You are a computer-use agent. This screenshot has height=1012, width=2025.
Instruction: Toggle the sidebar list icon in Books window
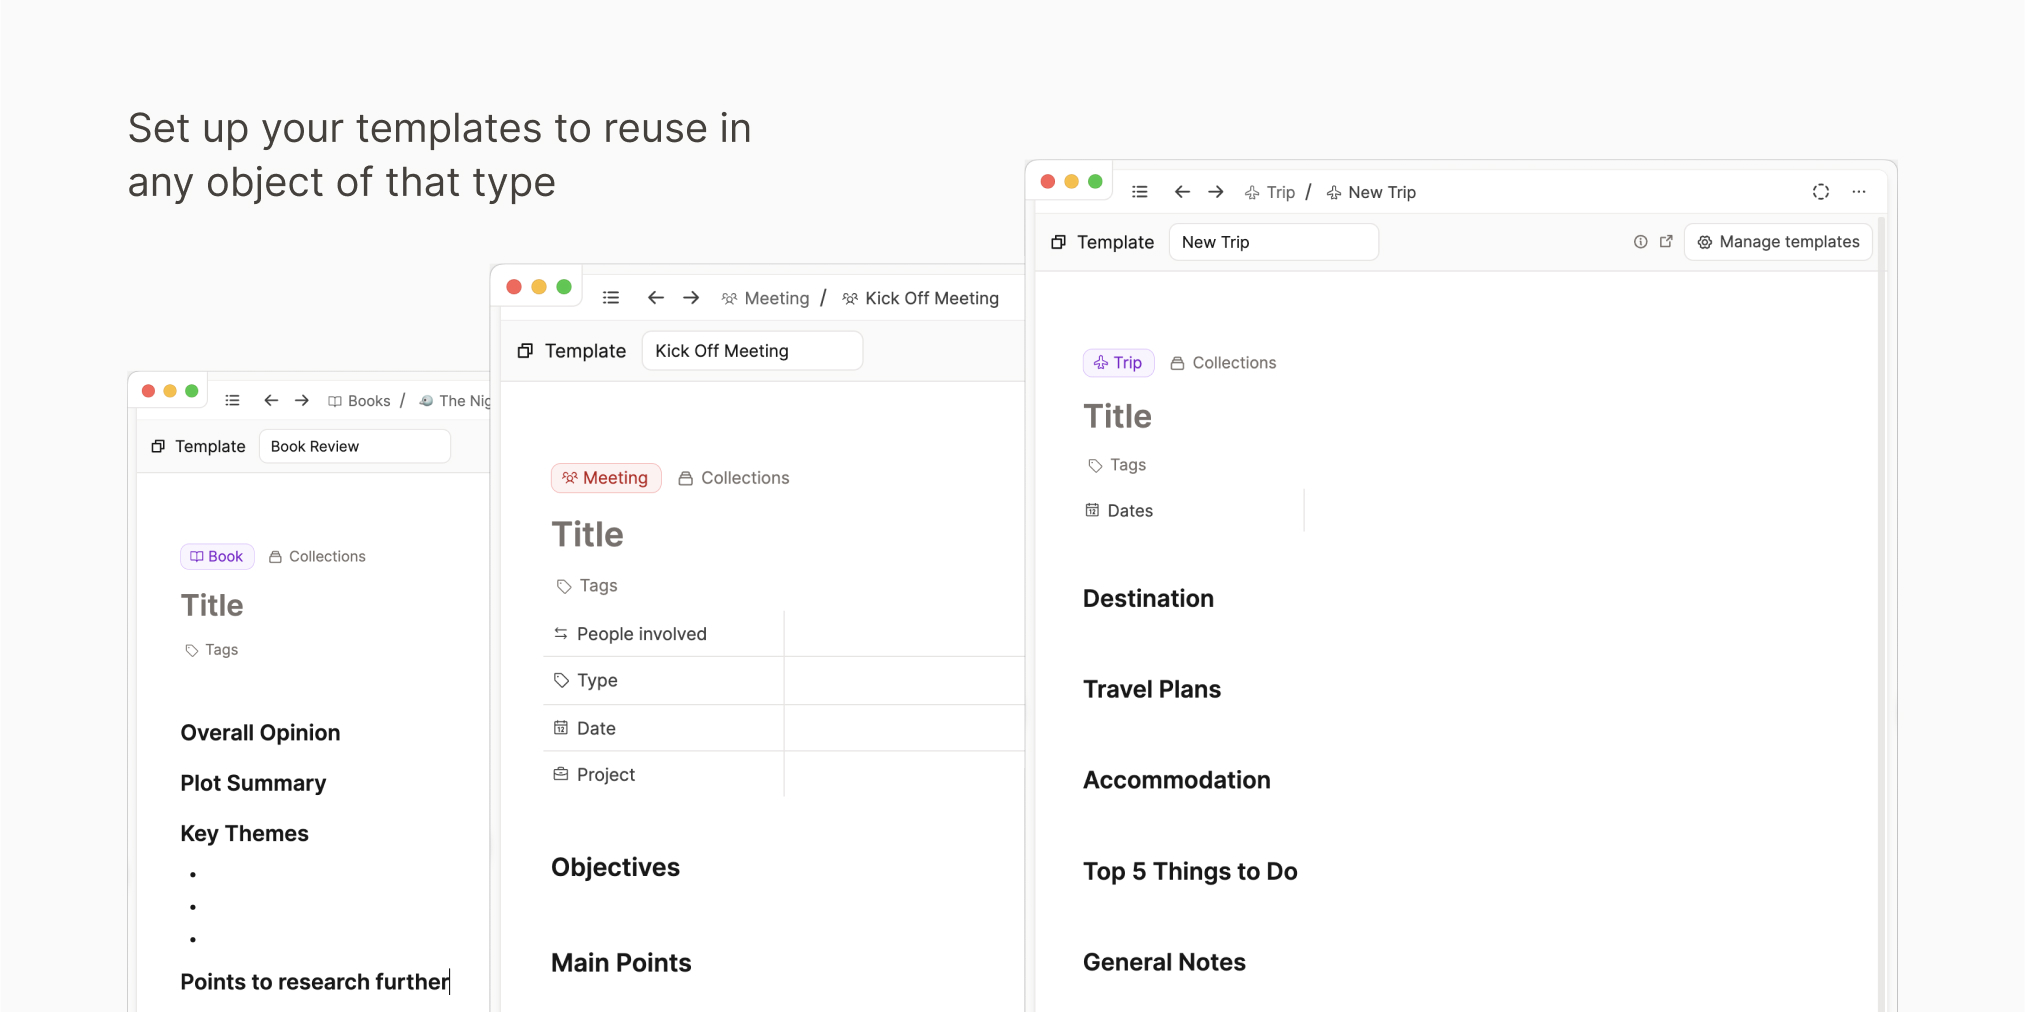pyautogui.click(x=232, y=401)
